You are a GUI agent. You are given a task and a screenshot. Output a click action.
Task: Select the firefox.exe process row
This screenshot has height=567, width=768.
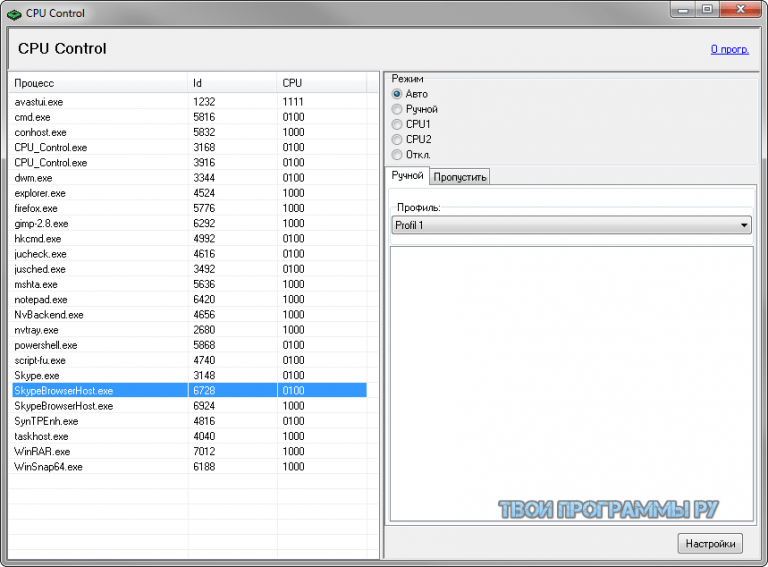pos(189,208)
